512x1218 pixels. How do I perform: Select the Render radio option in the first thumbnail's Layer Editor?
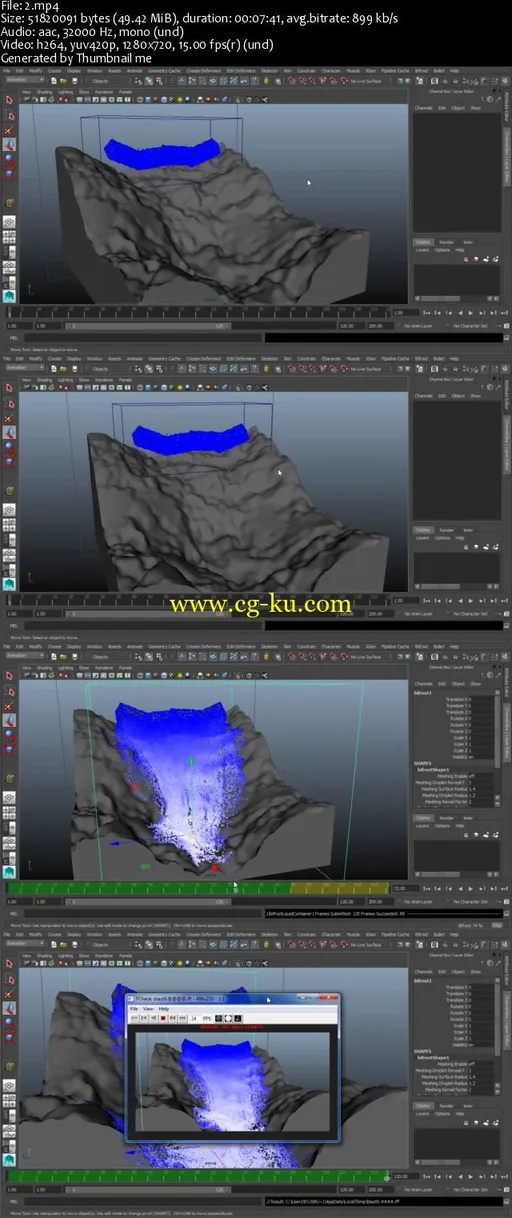(x=447, y=242)
